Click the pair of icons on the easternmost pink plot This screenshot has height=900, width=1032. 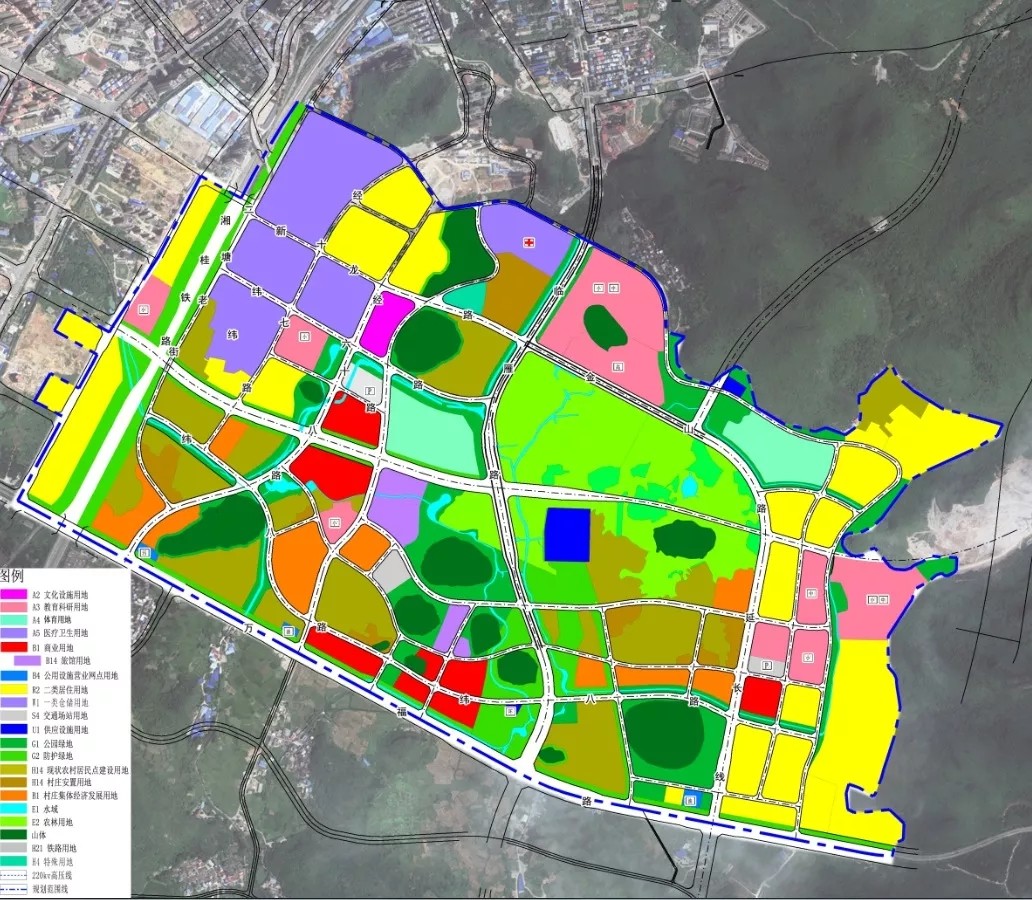(x=878, y=600)
